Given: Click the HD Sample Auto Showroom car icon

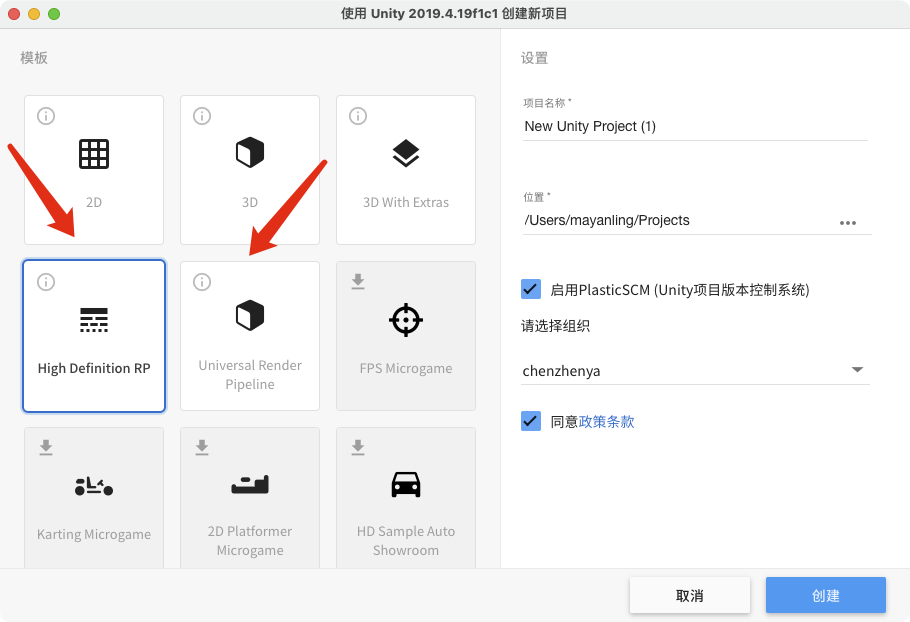Looking at the screenshot, I should point(406,484).
